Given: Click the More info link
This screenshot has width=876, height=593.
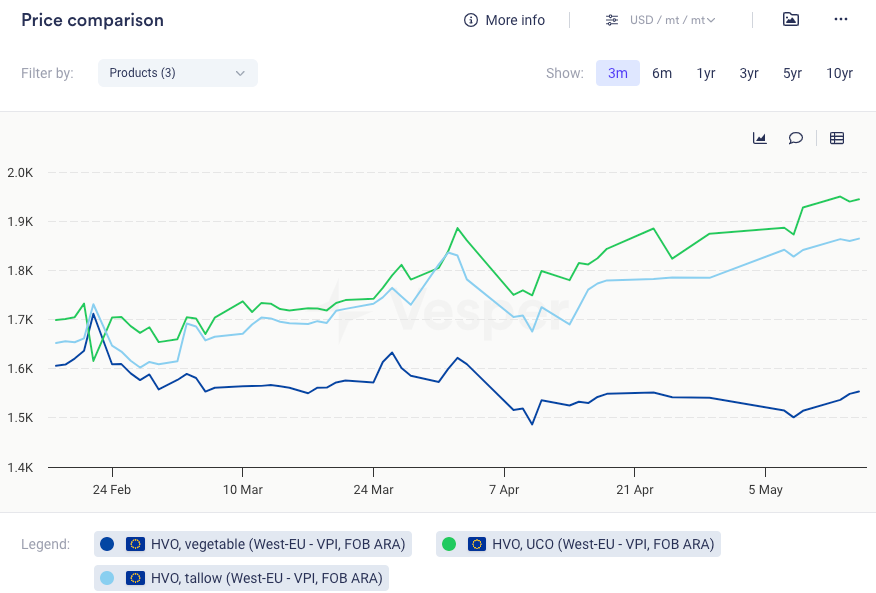Looking at the screenshot, I should (515, 20).
